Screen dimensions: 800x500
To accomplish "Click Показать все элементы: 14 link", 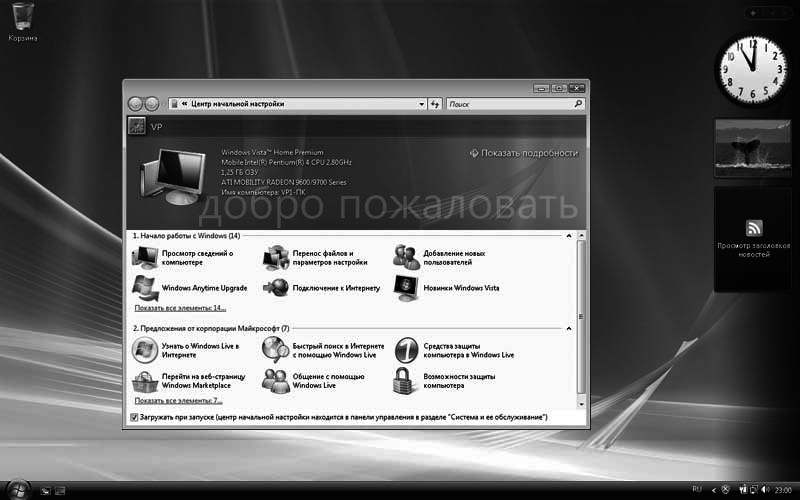I will tap(180, 308).
